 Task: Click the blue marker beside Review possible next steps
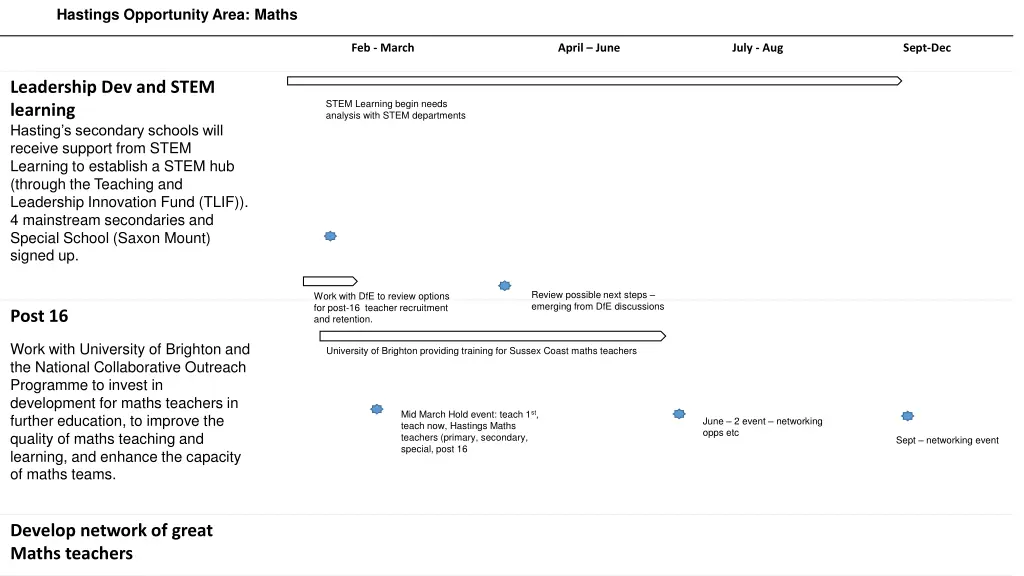[505, 286]
